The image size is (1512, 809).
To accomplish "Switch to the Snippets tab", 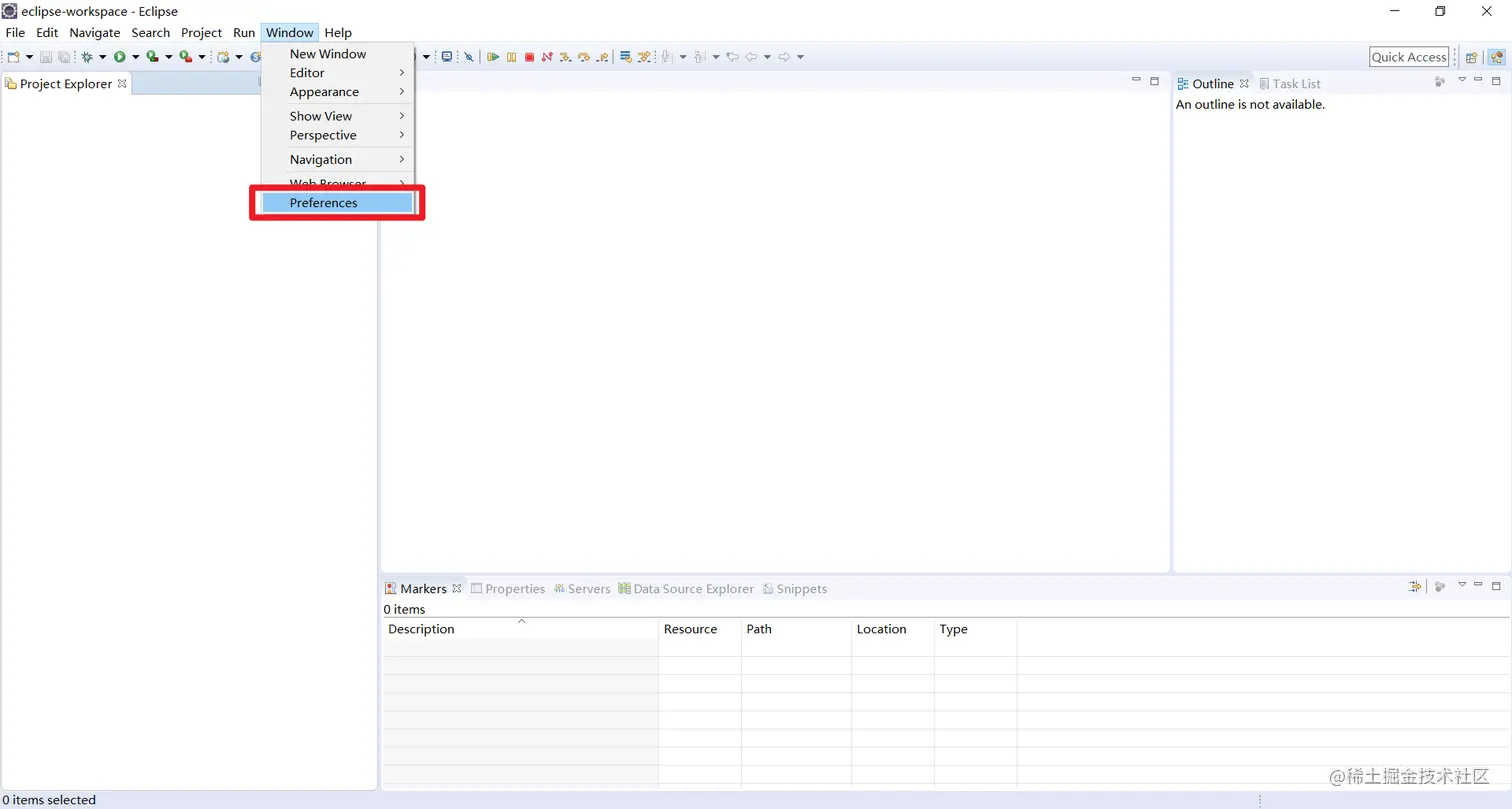I will pyautogui.click(x=795, y=589).
